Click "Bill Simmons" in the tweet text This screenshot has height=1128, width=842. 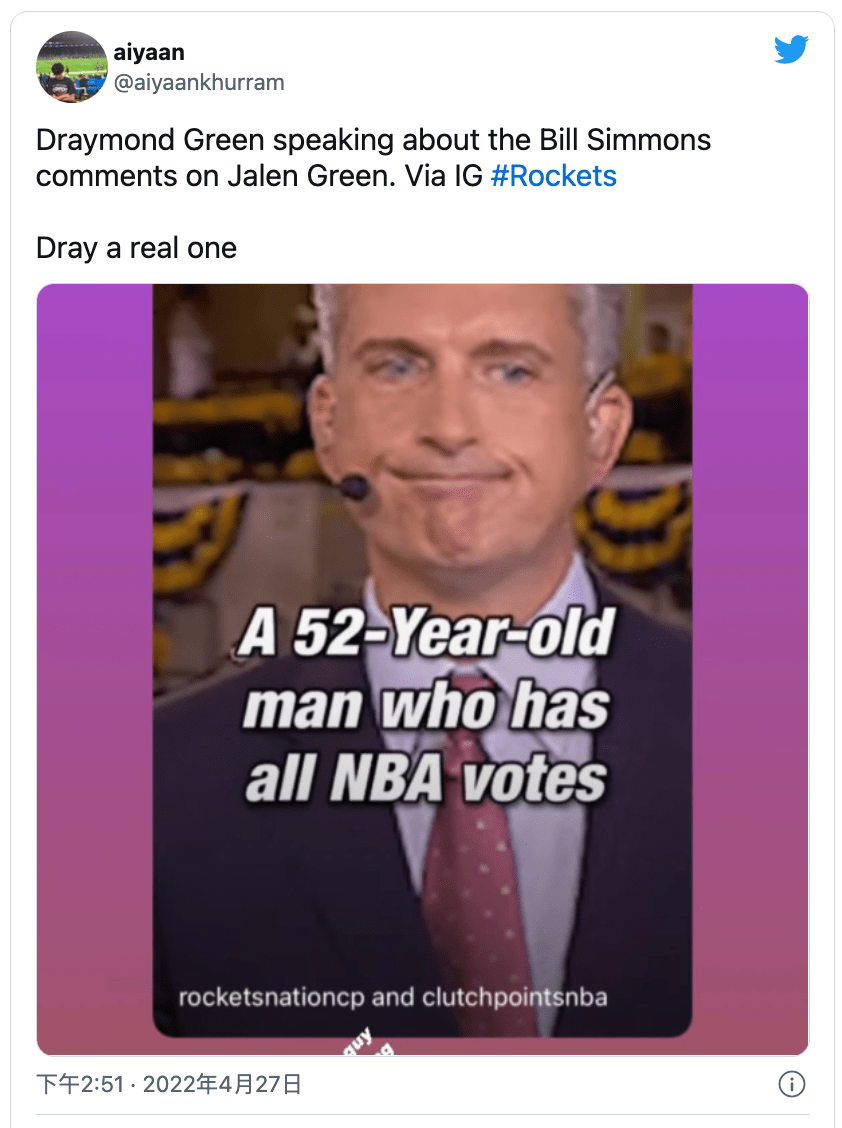pyautogui.click(x=622, y=139)
